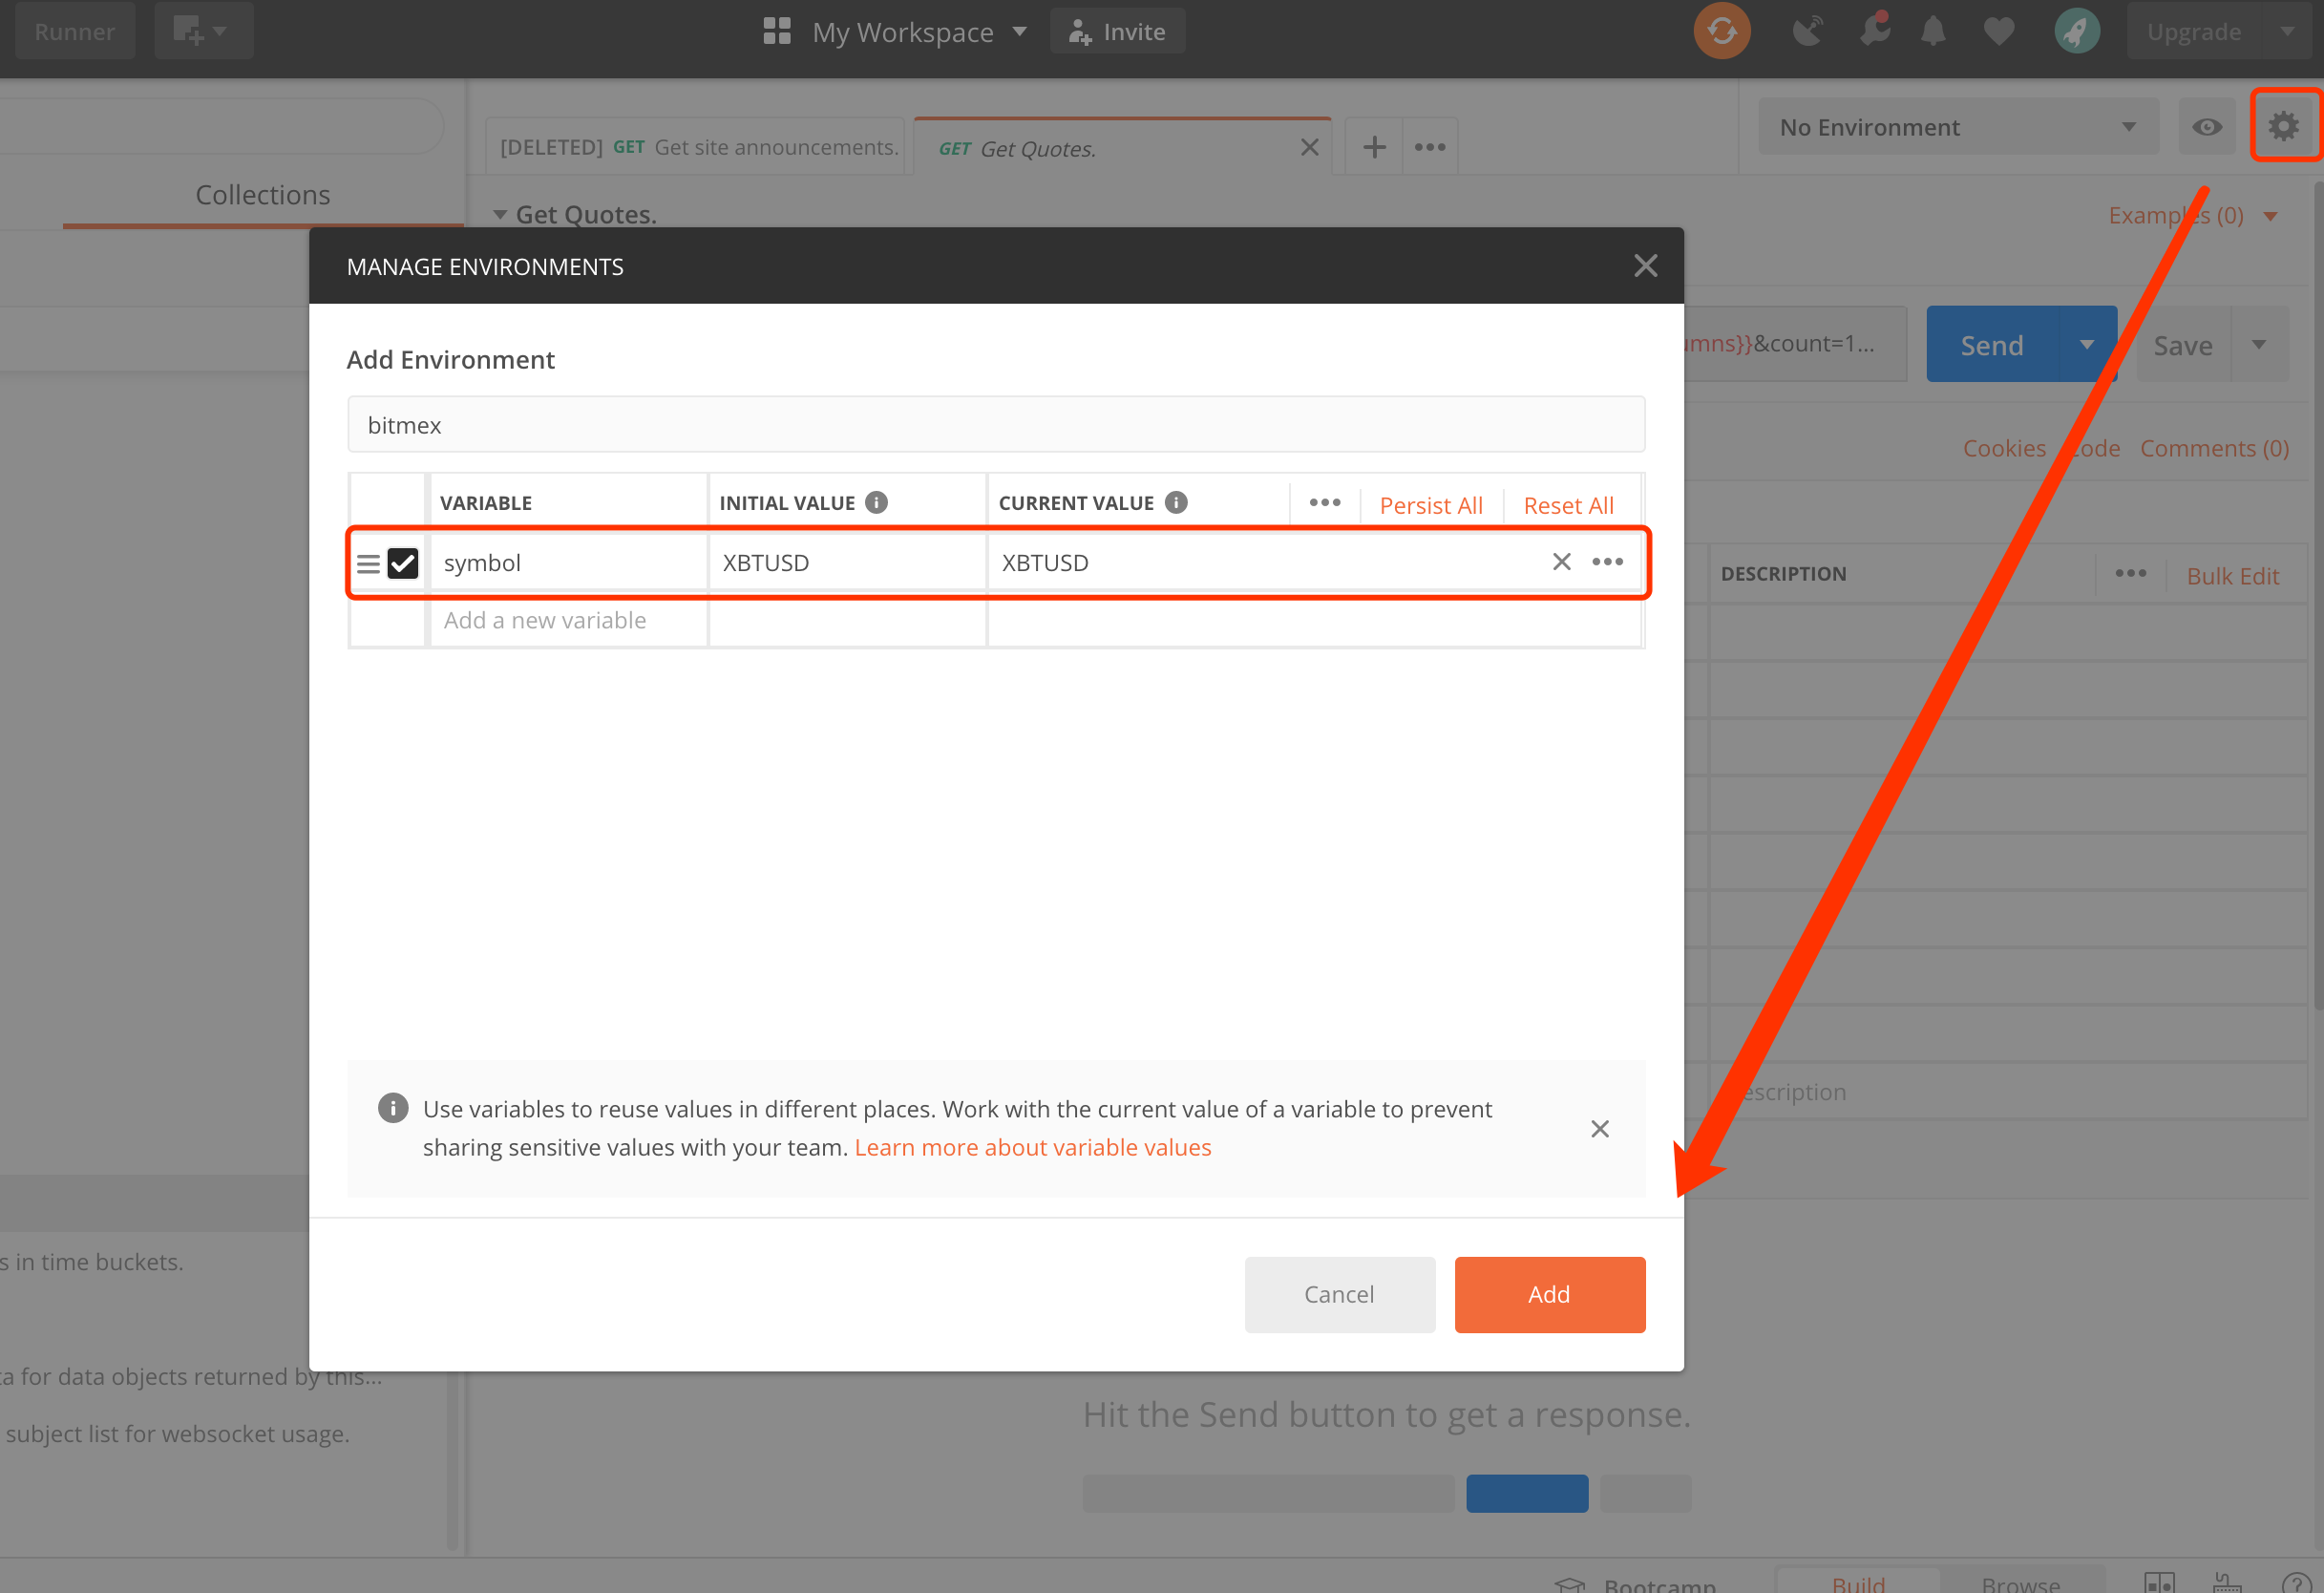Viewport: 2324px width, 1593px height.
Task: Open the notifications bell
Action: click(1933, 31)
